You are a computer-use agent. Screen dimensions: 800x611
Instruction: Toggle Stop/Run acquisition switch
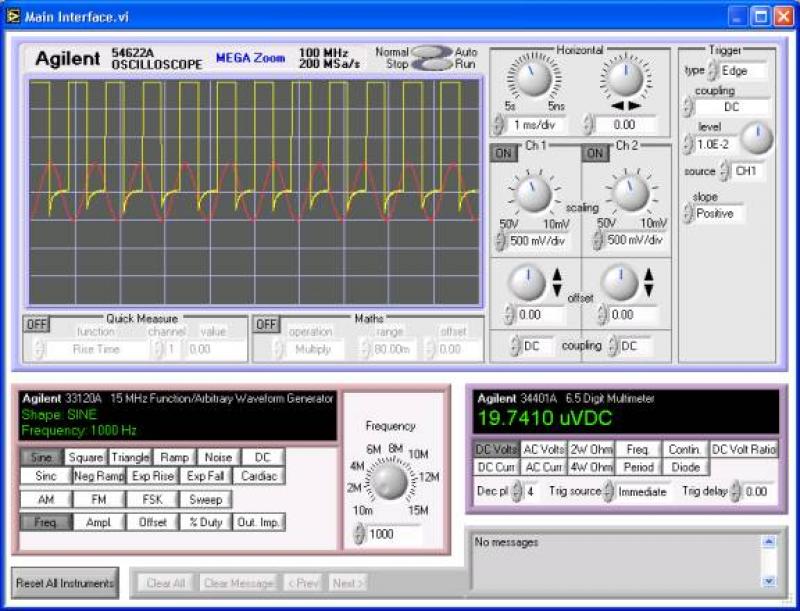click(432, 64)
